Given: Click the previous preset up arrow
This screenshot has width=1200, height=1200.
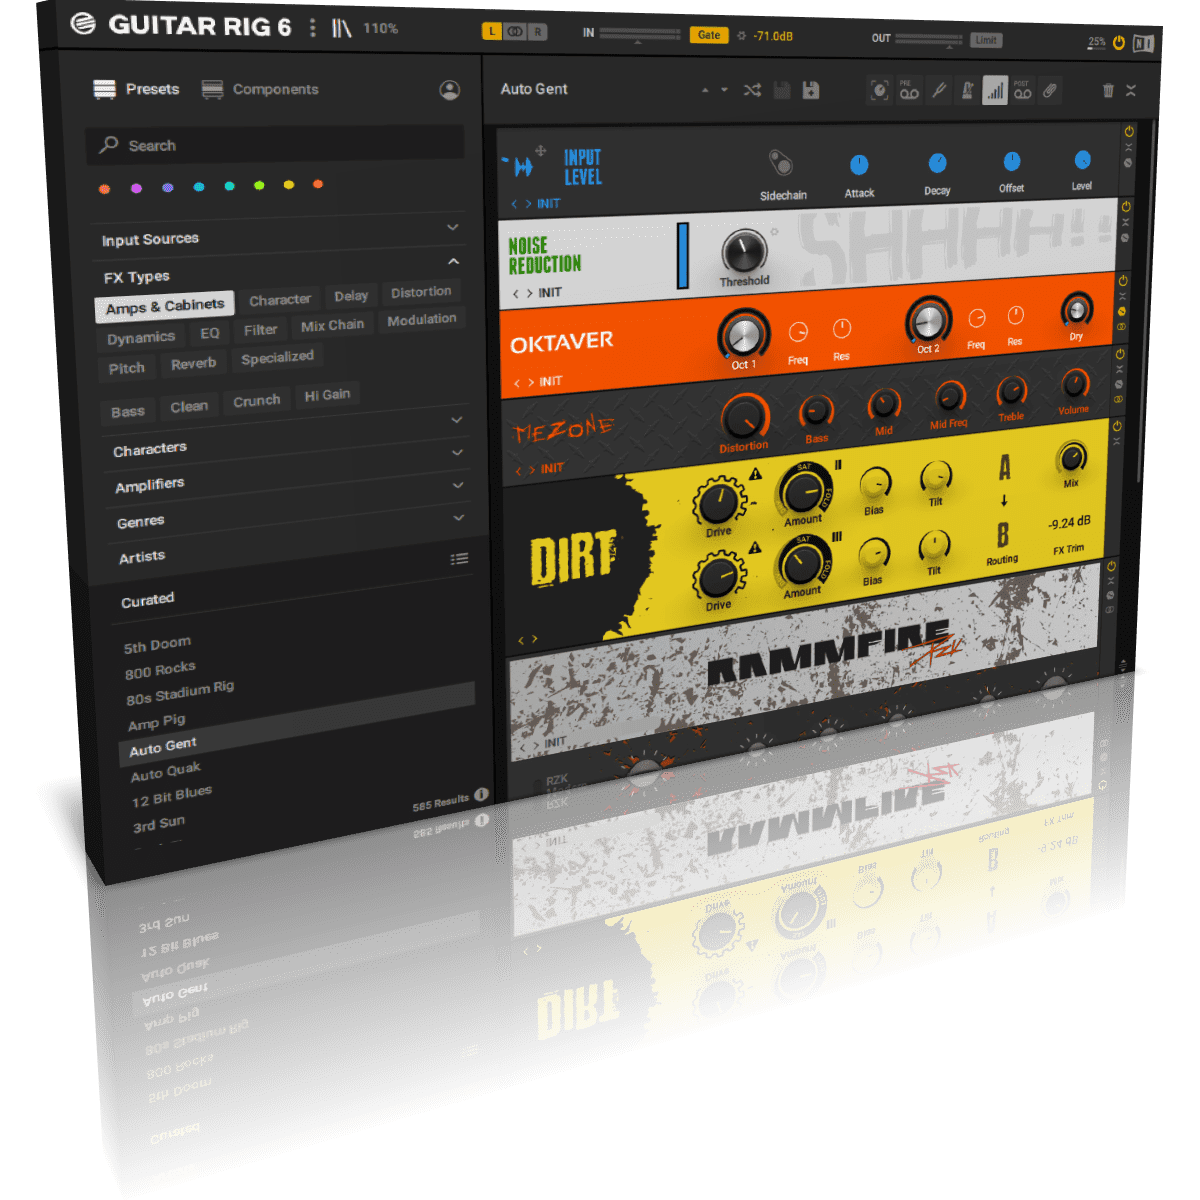Looking at the screenshot, I should click(705, 90).
